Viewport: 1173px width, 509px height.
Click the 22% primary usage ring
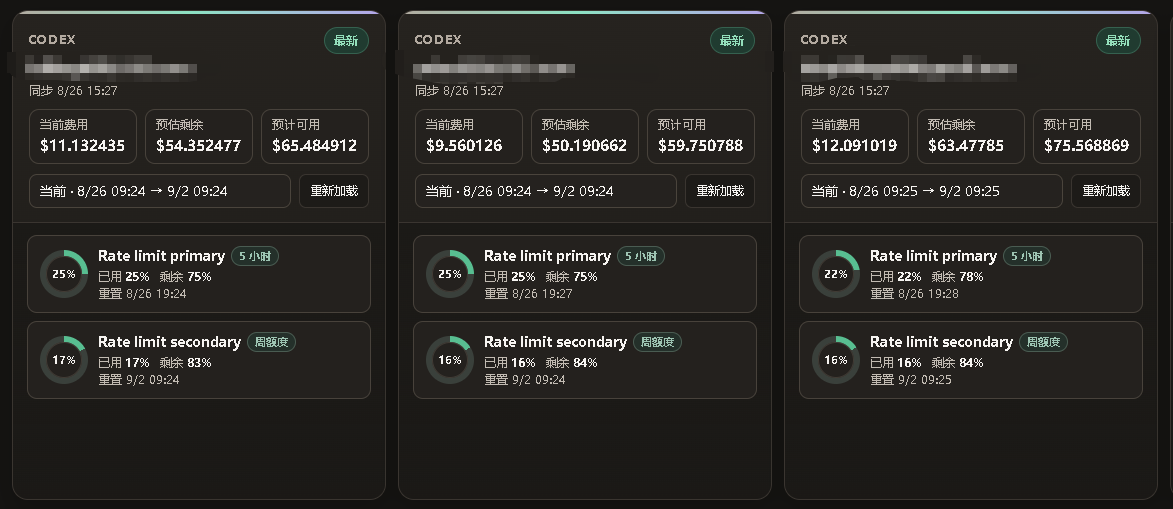[x=836, y=274]
